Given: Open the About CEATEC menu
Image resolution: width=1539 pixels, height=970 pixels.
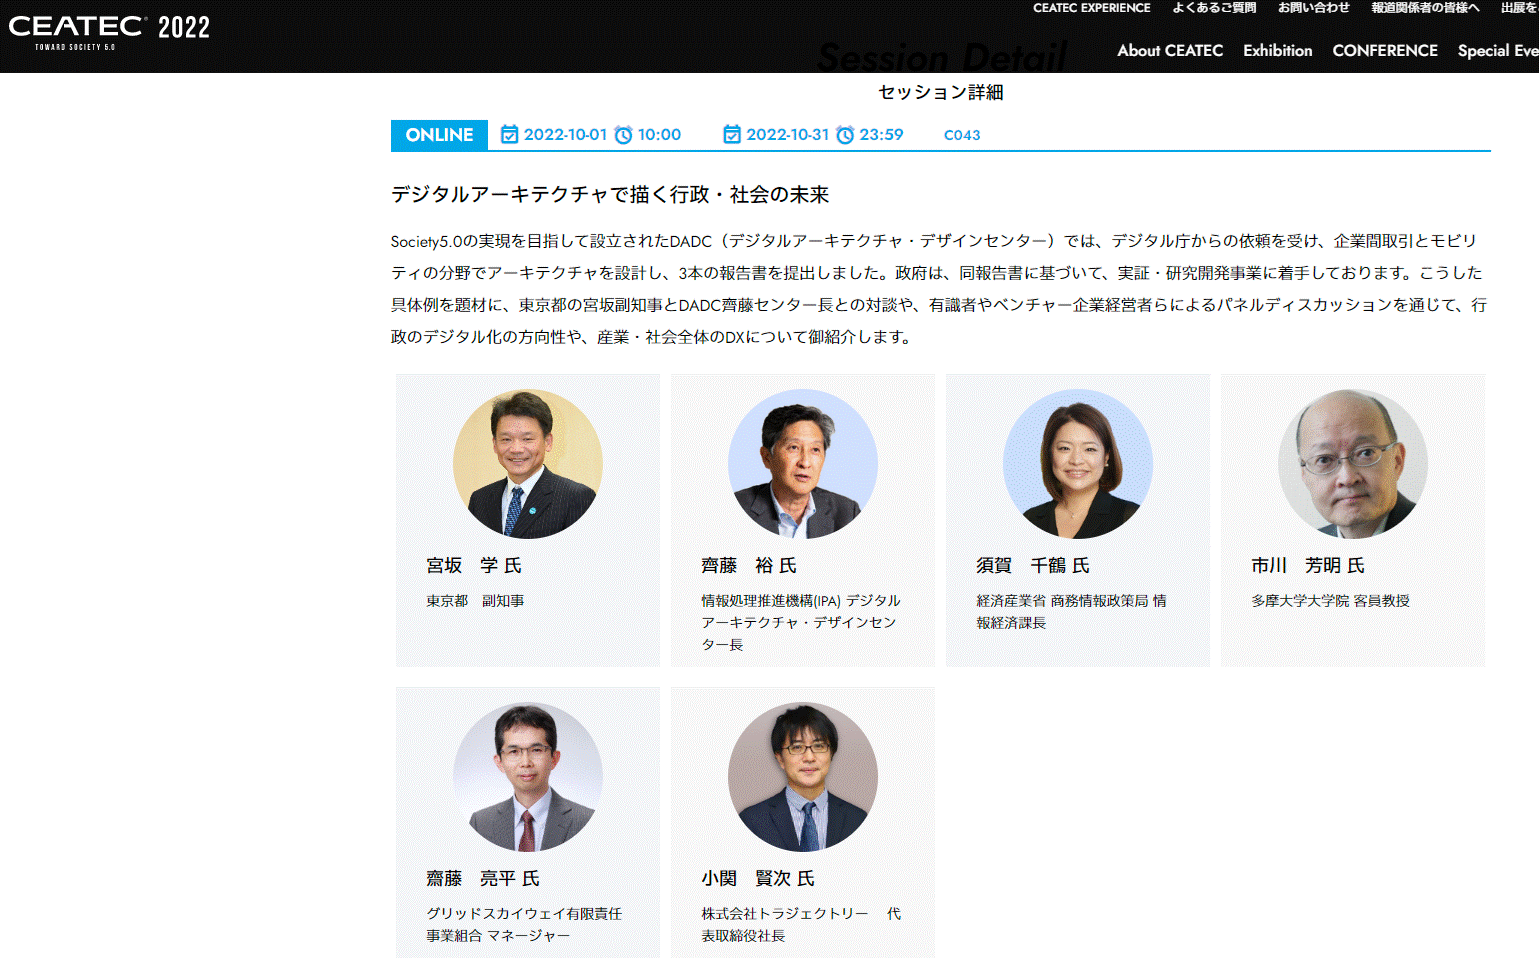Looking at the screenshot, I should pos(1169,51).
